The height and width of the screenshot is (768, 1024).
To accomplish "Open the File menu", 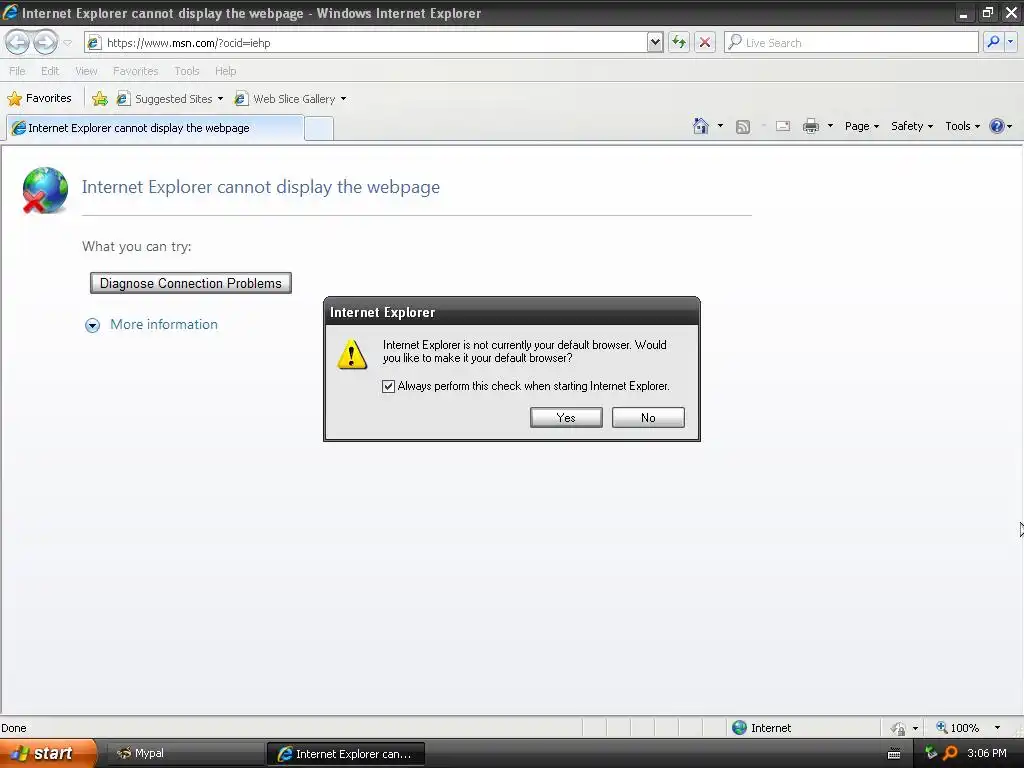I will pos(17,71).
